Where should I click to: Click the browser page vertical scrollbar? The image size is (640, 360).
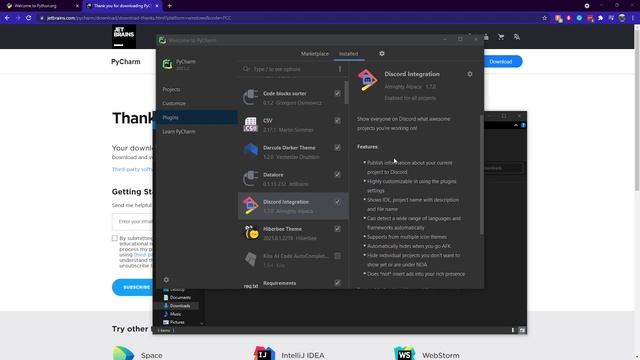click(x=637, y=110)
